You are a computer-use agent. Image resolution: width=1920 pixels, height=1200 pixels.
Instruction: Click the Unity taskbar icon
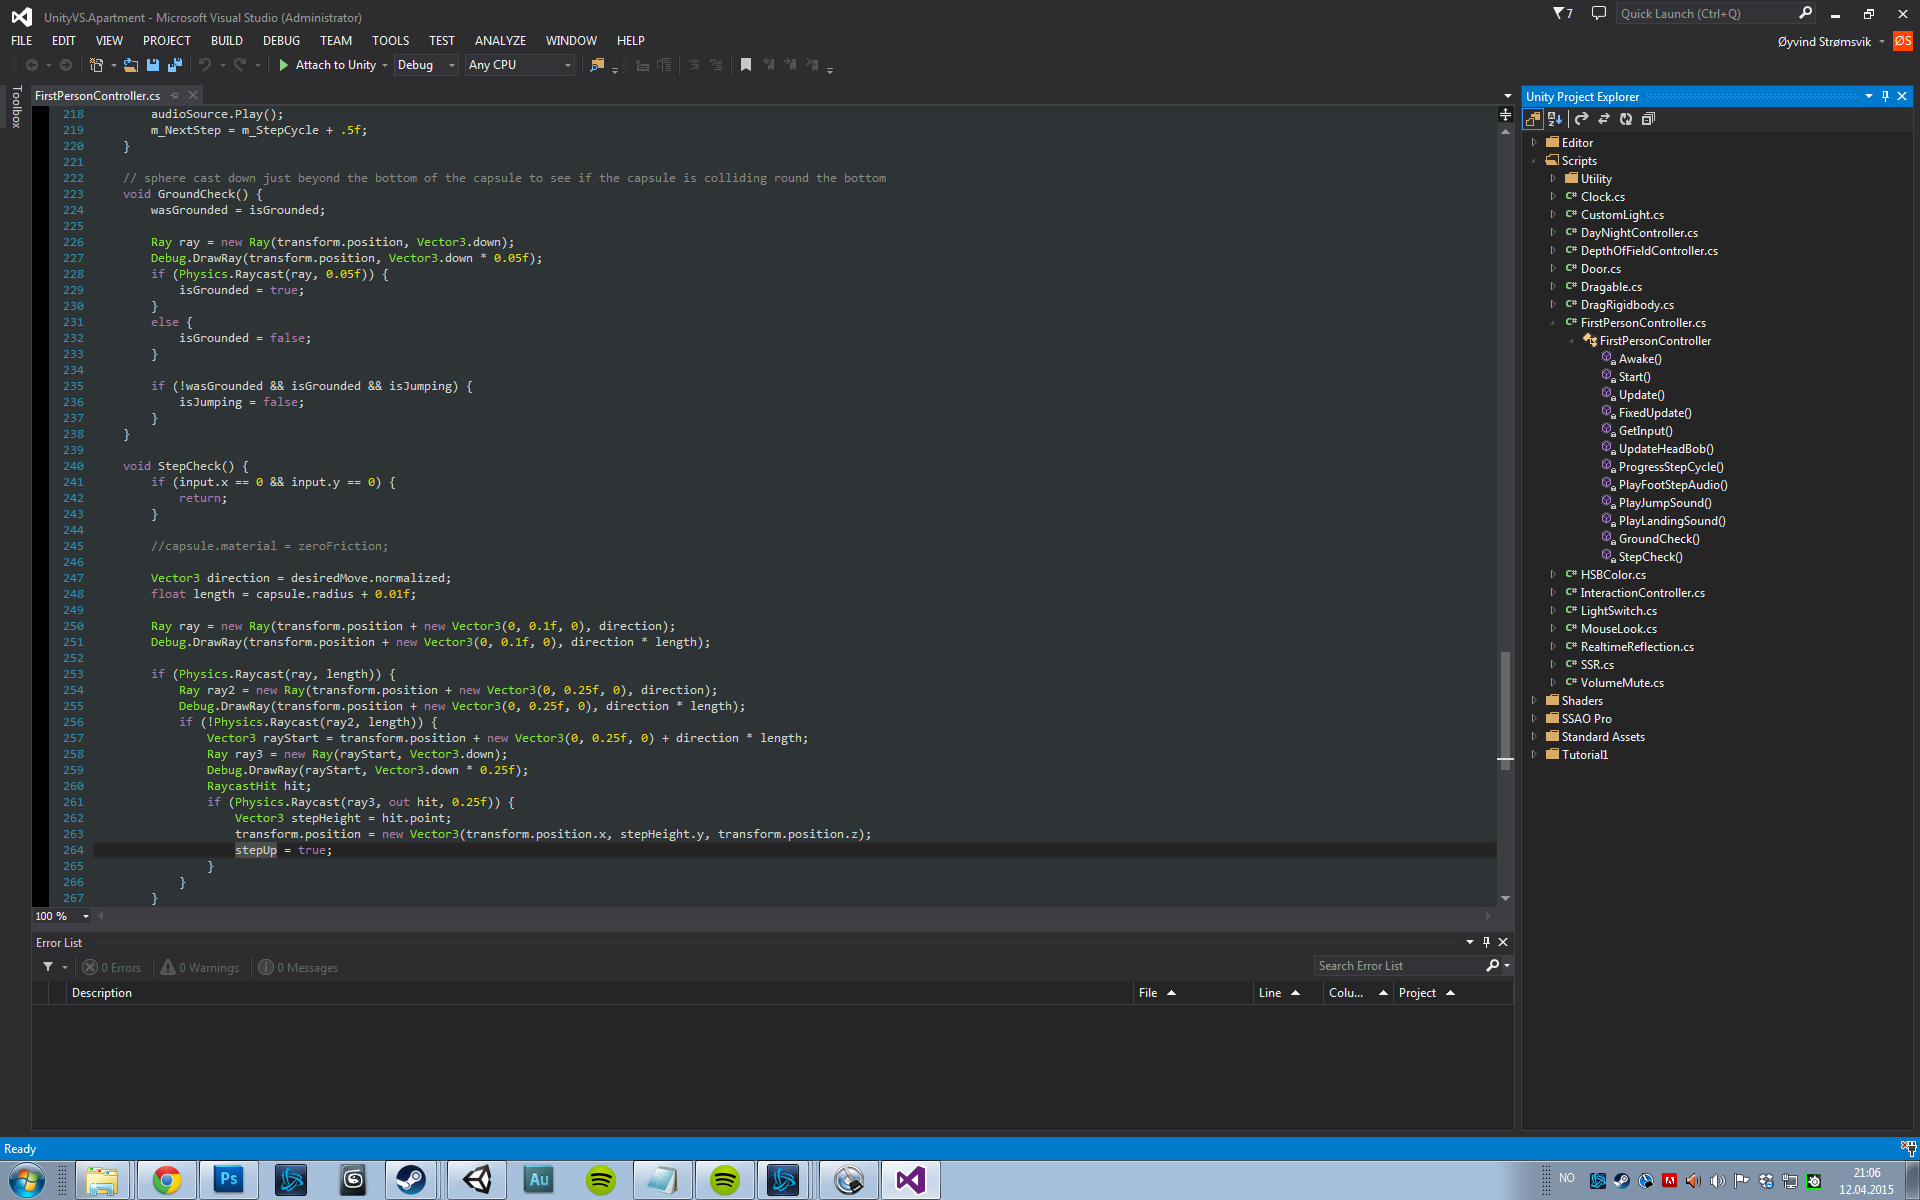click(x=474, y=1181)
